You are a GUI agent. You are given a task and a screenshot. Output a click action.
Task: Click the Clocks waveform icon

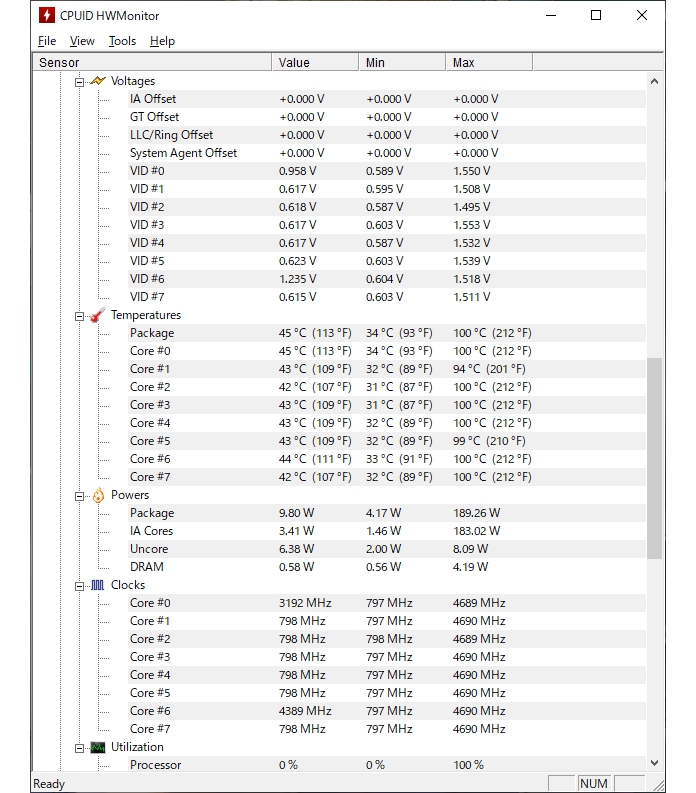[x=98, y=585]
